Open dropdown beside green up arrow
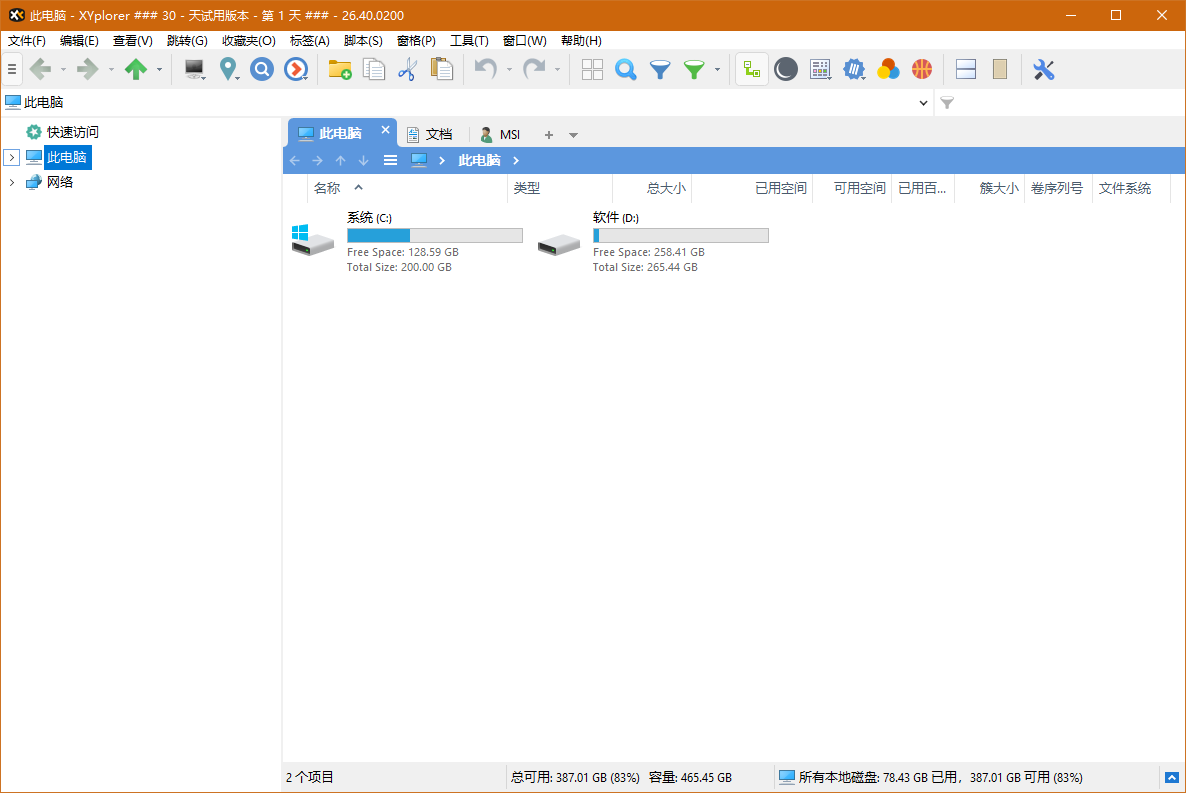The height and width of the screenshot is (793, 1186). (160, 70)
